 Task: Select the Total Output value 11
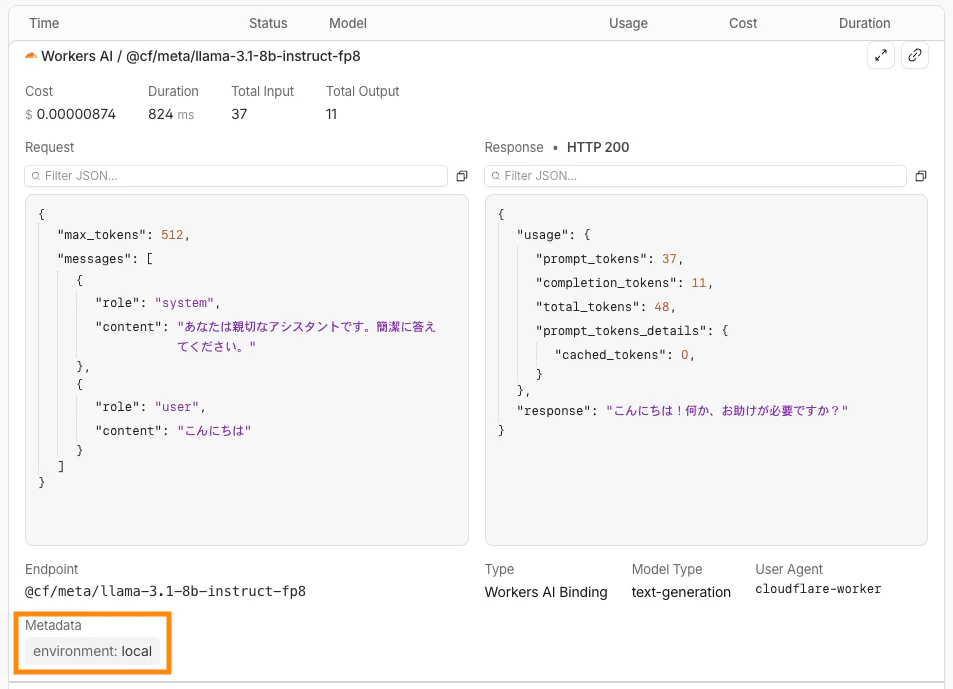pos(331,114)
